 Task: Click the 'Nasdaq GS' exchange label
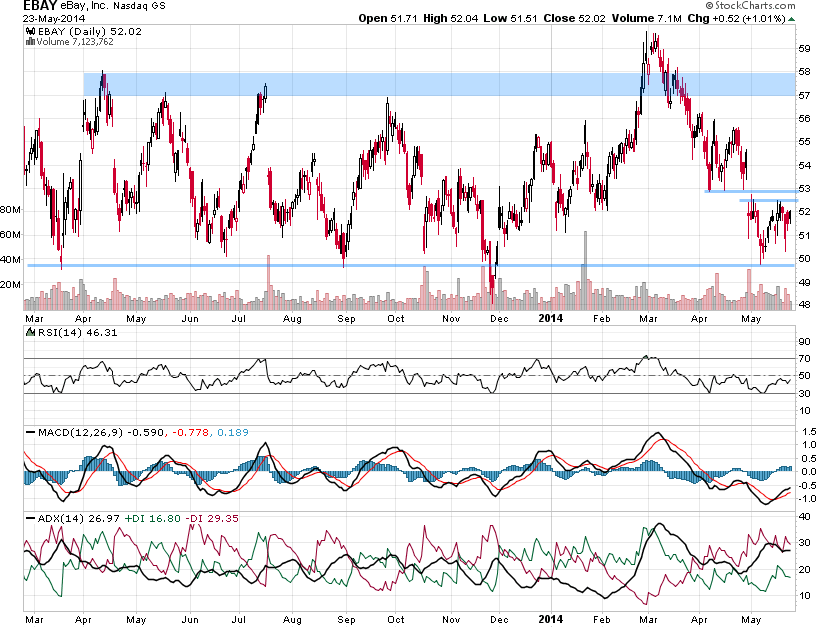(x=139, y=6)
